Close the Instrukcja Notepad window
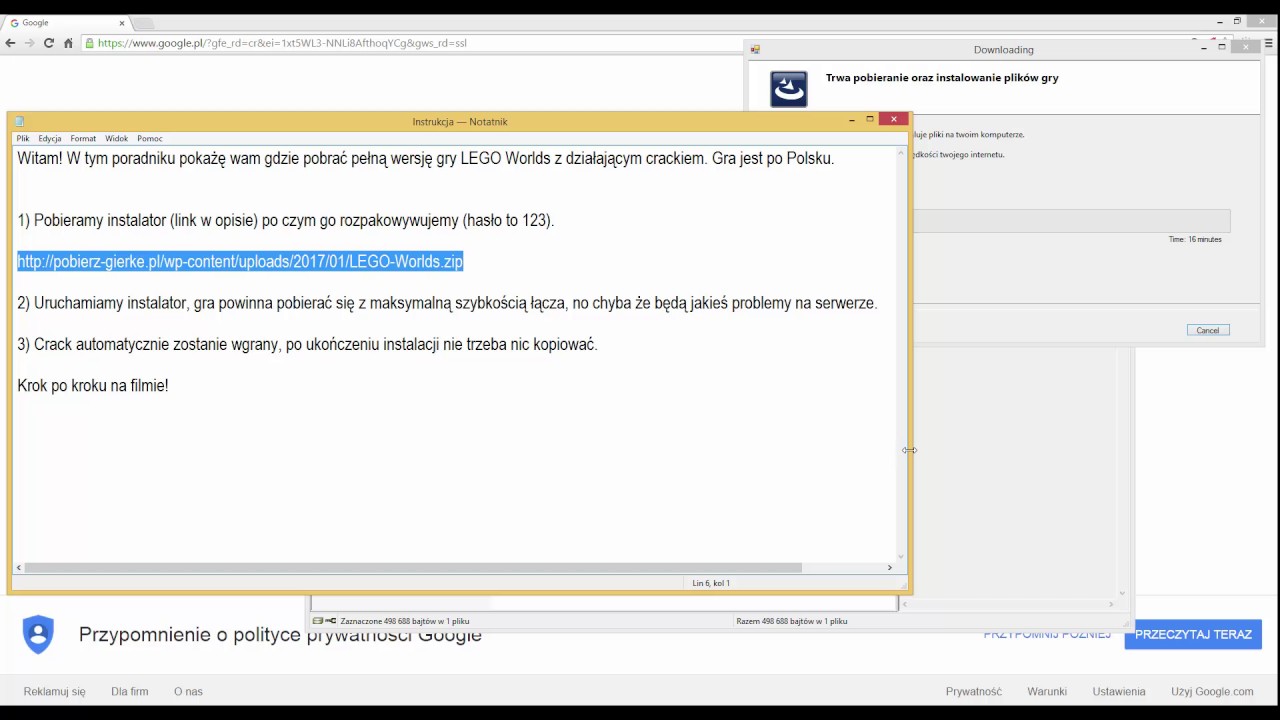Screen dimensions: 1280x720 tap(894, 119)
